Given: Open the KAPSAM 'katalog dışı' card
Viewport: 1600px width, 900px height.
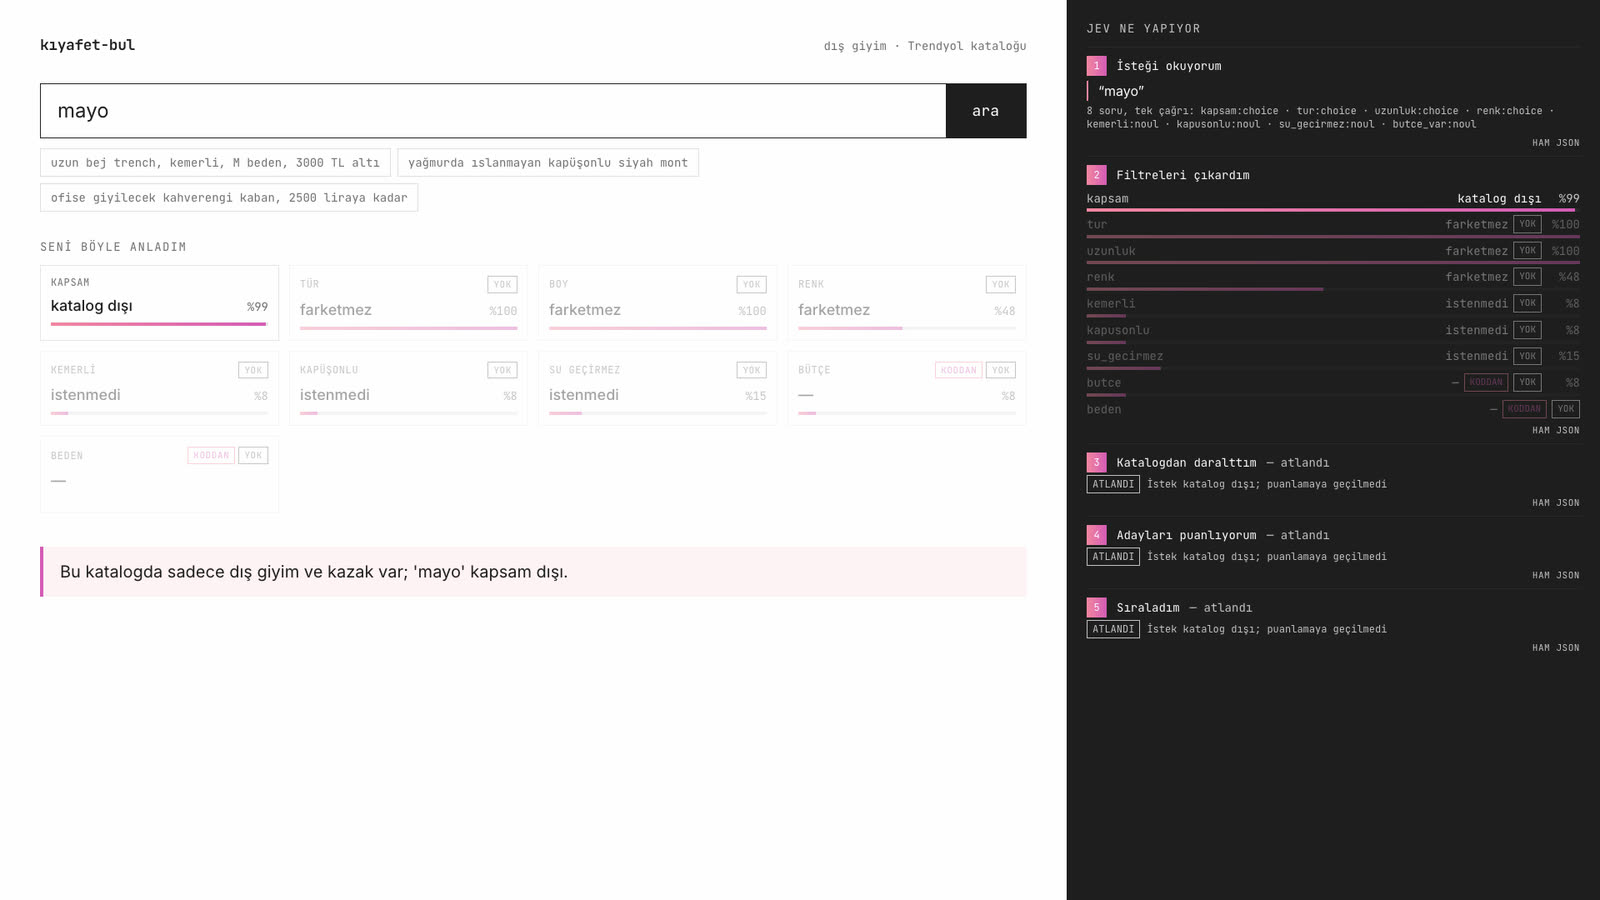Looking at the screenshot, I should [x=159, y=303].
